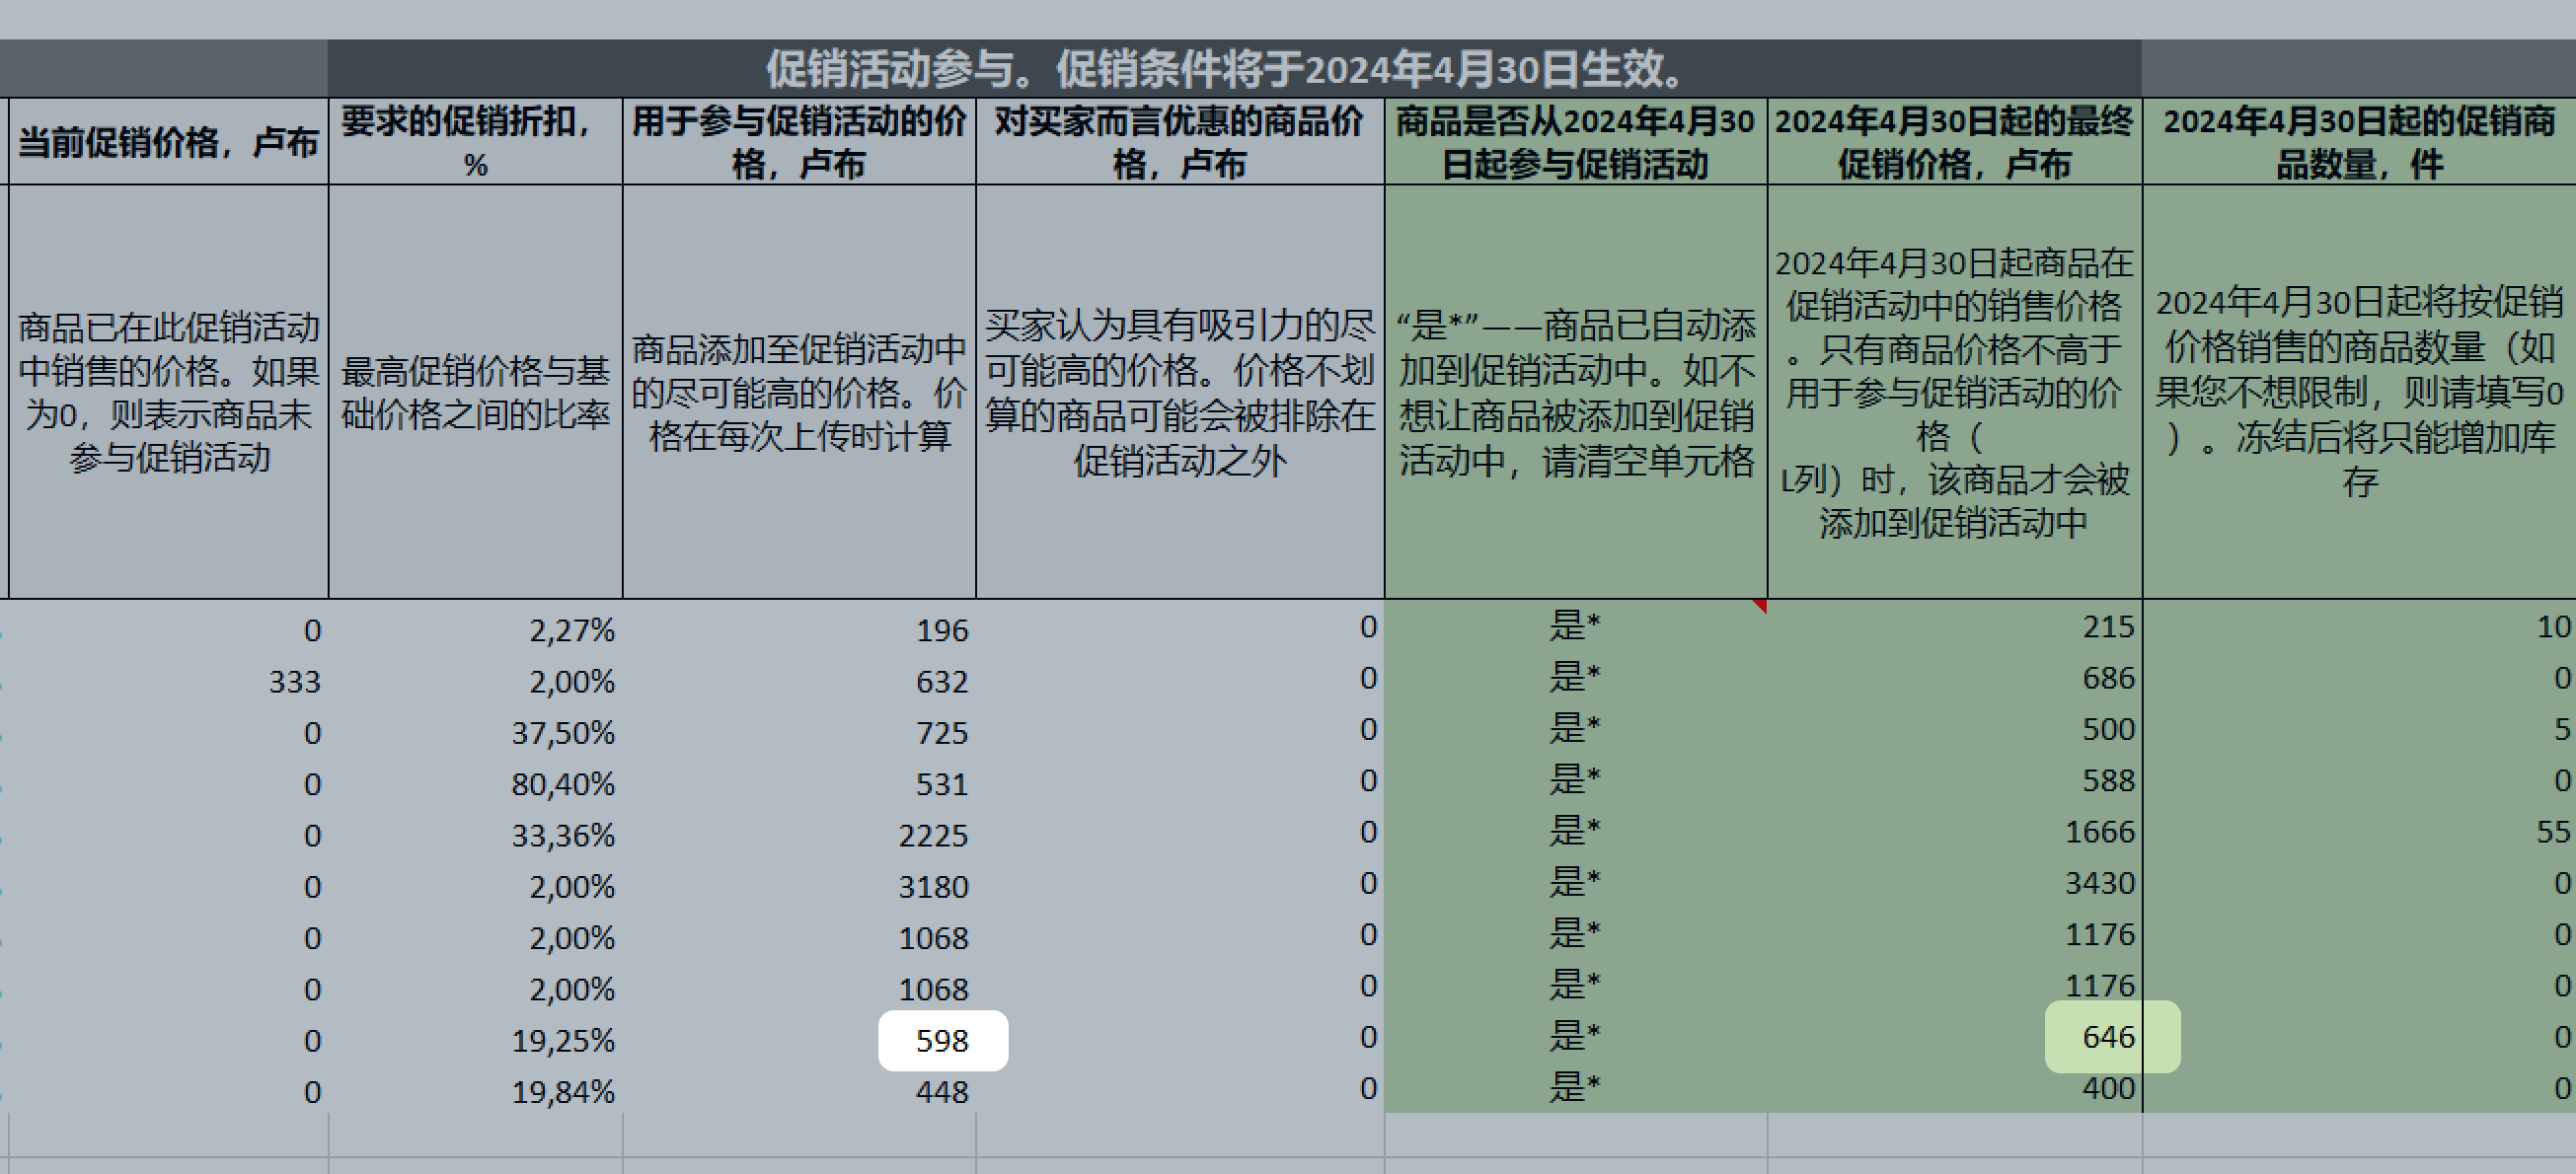This screenshot has width=2576, height=1174.
Task: Select header 2024年4月30日起的促销商品数量，件
Action: coord(2360,142)
